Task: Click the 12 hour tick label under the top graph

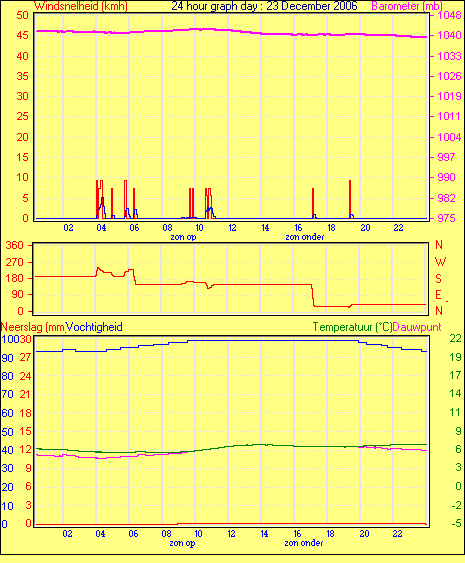Action: tap(232, 228)
